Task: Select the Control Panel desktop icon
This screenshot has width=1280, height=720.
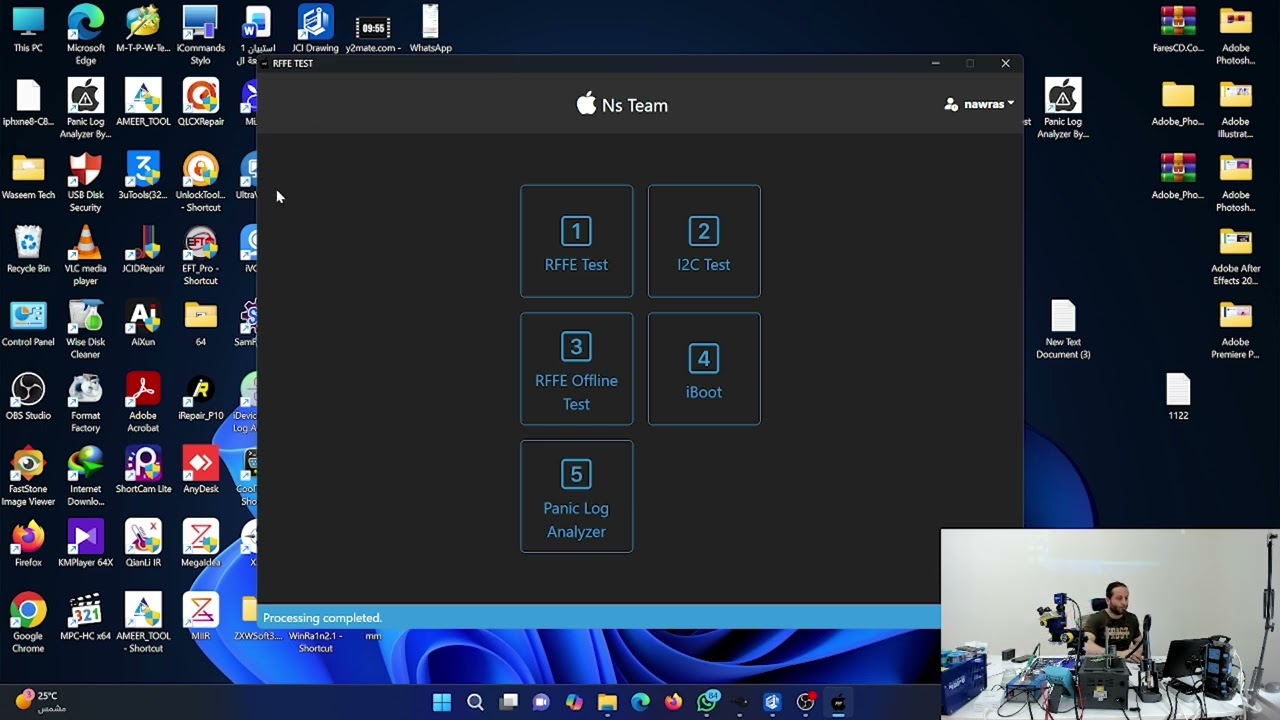Action: pos(28,324)
